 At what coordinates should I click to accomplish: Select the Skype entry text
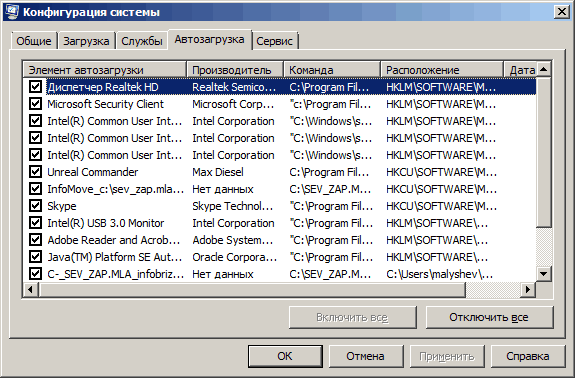(x=62, y=206)
